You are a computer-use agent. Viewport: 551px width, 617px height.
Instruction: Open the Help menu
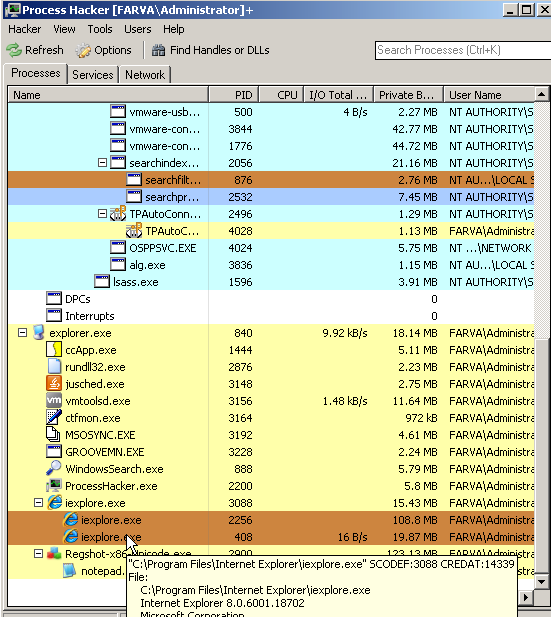click(174, 29)
